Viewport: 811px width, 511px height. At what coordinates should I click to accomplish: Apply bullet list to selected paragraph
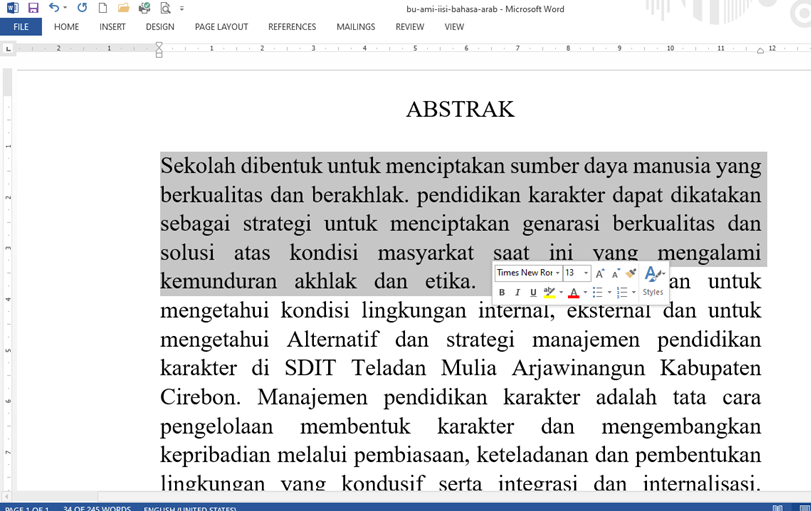[597, 293]
